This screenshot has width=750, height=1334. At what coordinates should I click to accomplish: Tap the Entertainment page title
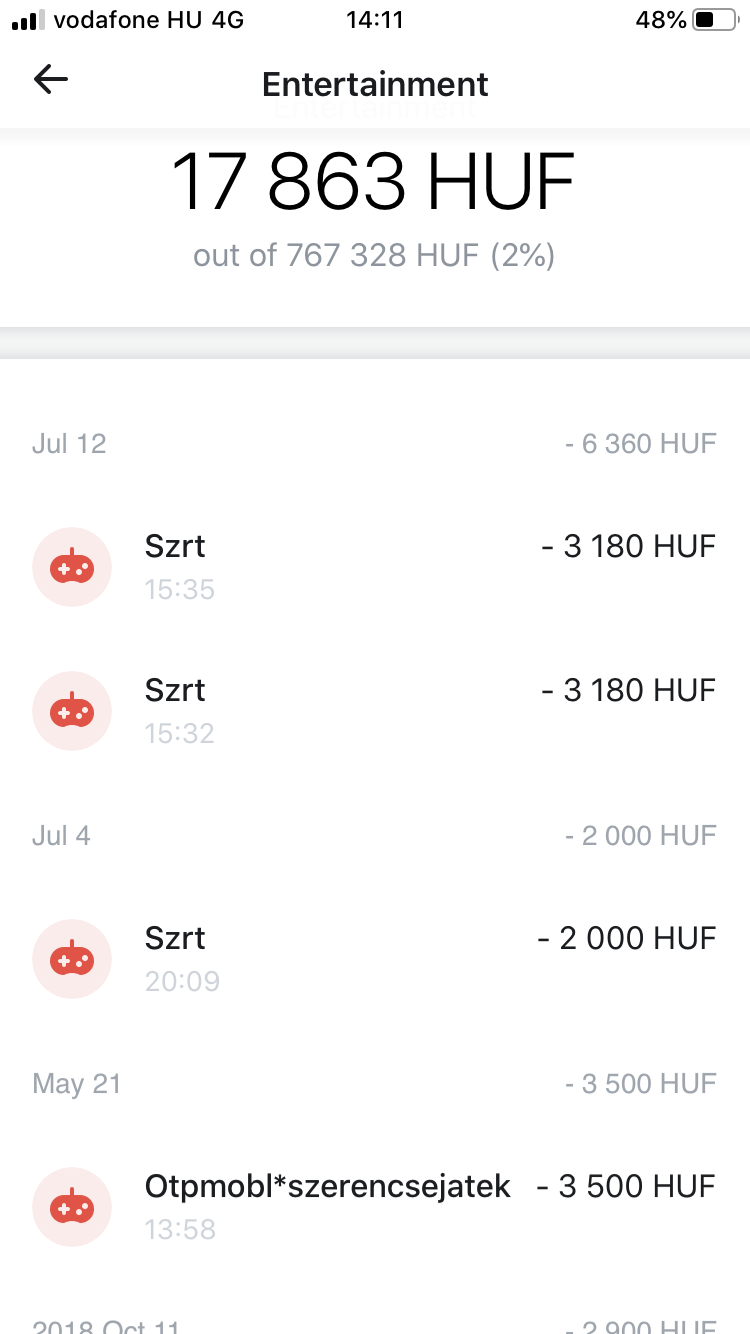coord(375,84)
